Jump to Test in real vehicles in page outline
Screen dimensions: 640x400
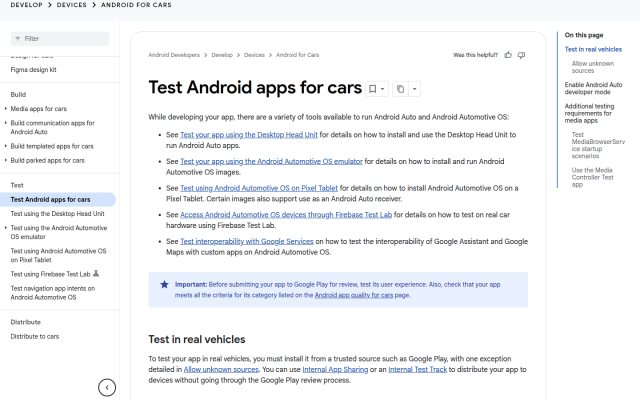pyautogui.click(x=593, y=49)
